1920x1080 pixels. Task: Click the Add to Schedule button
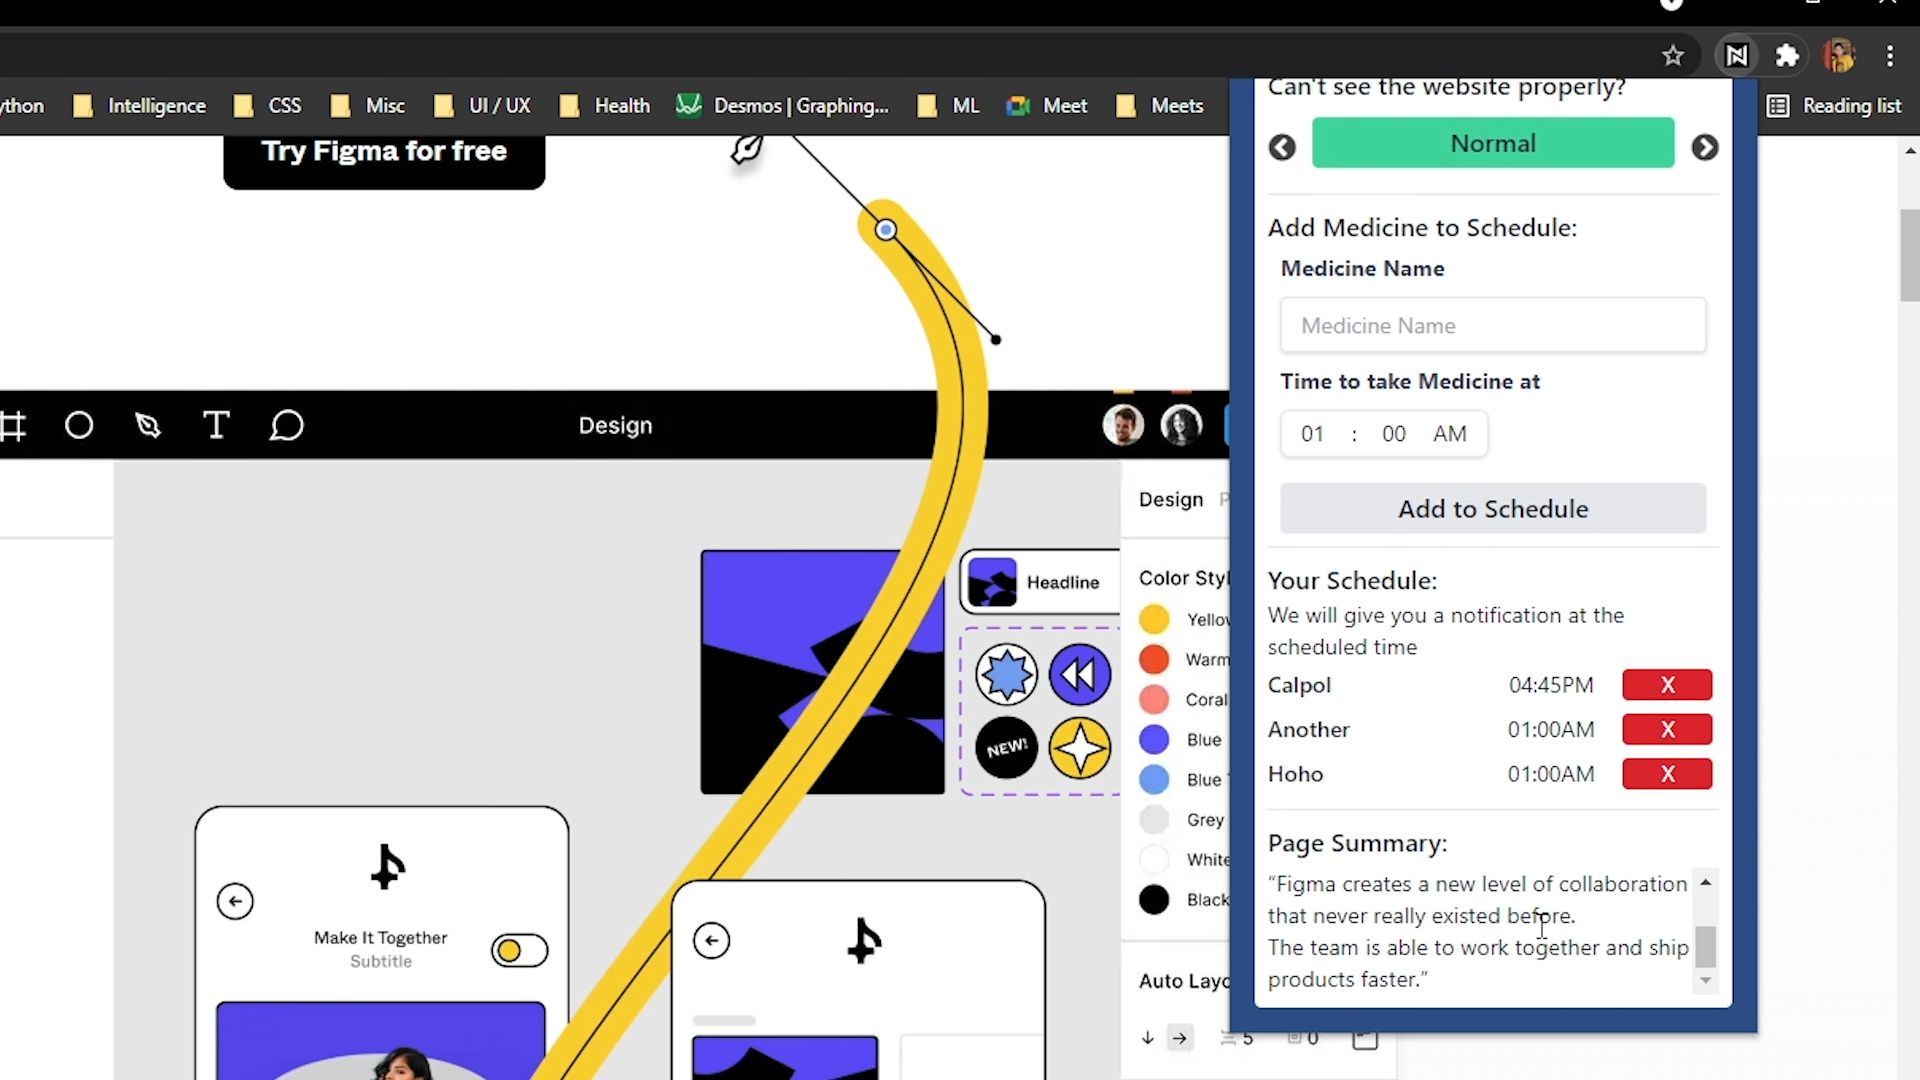(x=1493, y=509)
